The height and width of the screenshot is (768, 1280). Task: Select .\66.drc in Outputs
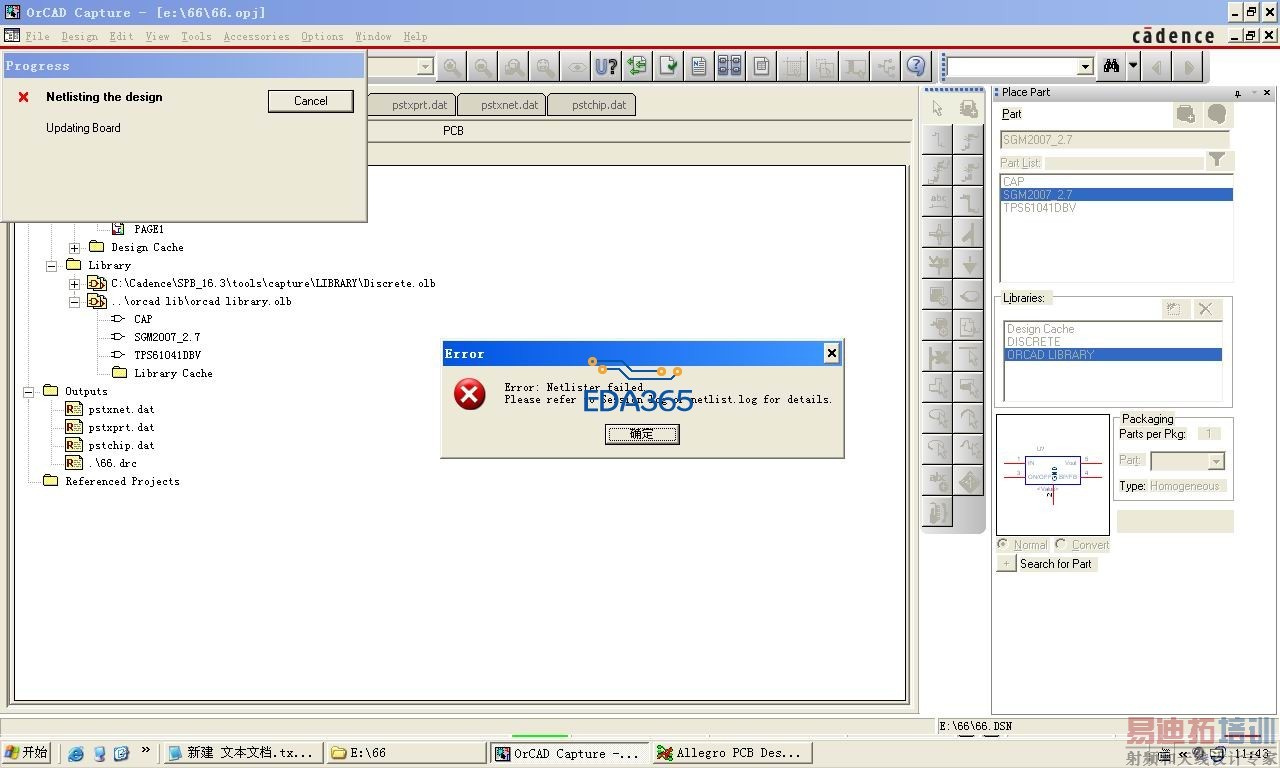(x=112, y=463)
